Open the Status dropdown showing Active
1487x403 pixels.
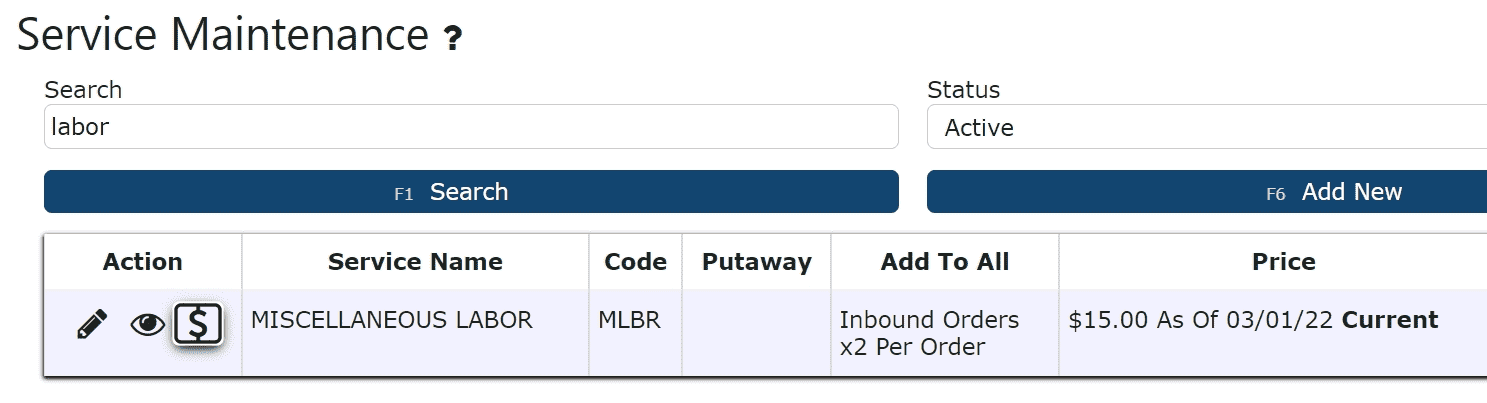[1207, 127]
